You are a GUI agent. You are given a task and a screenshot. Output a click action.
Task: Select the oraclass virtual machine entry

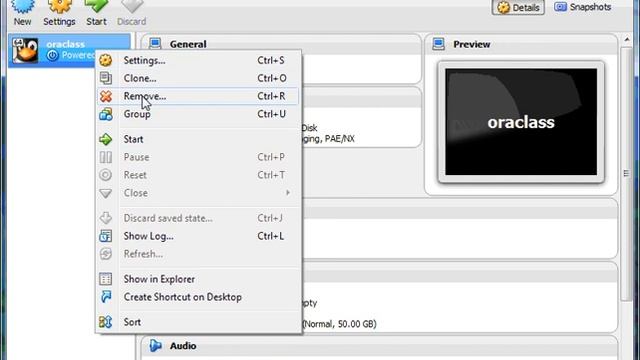(x=69, y=50)
